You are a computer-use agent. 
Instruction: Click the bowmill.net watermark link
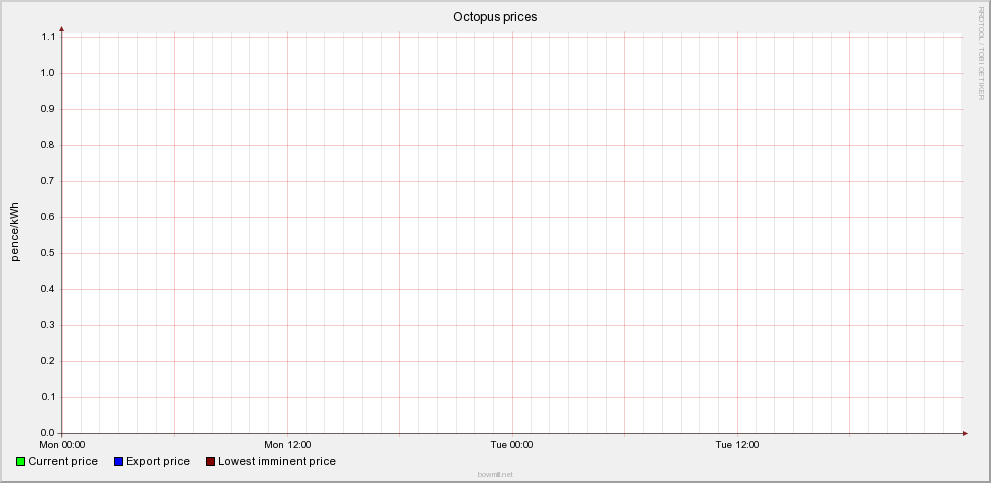495,474
